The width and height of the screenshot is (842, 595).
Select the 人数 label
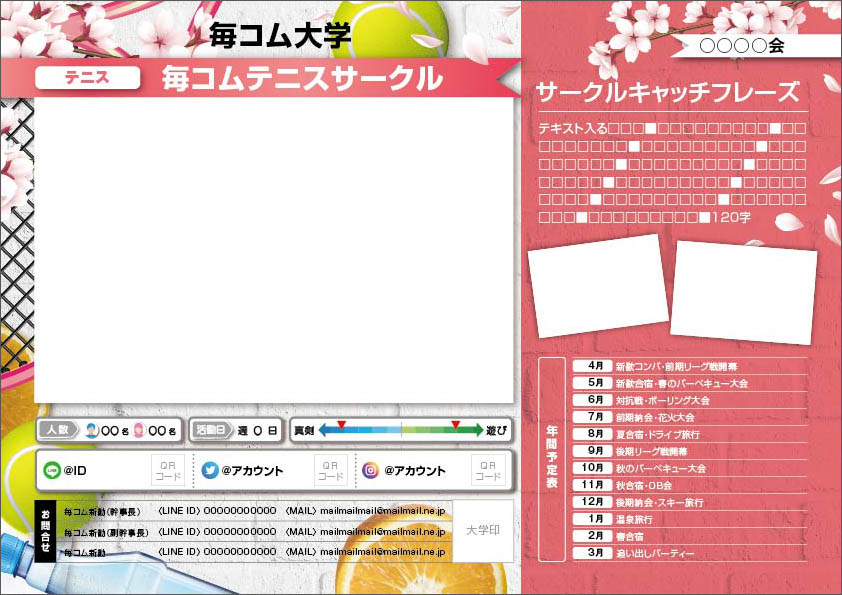point(58,430)
